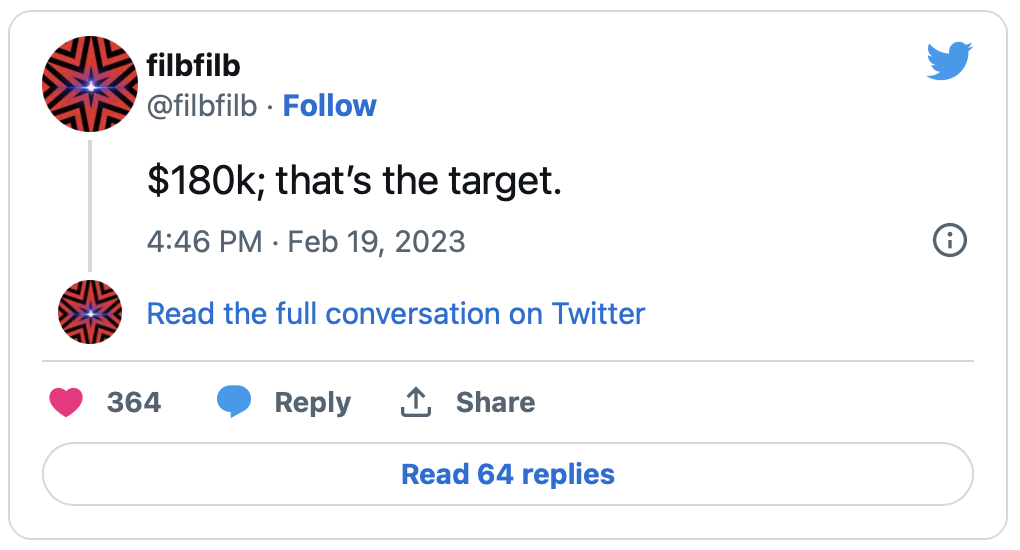Click the @filbfilb handle

[x=202, y=106]
